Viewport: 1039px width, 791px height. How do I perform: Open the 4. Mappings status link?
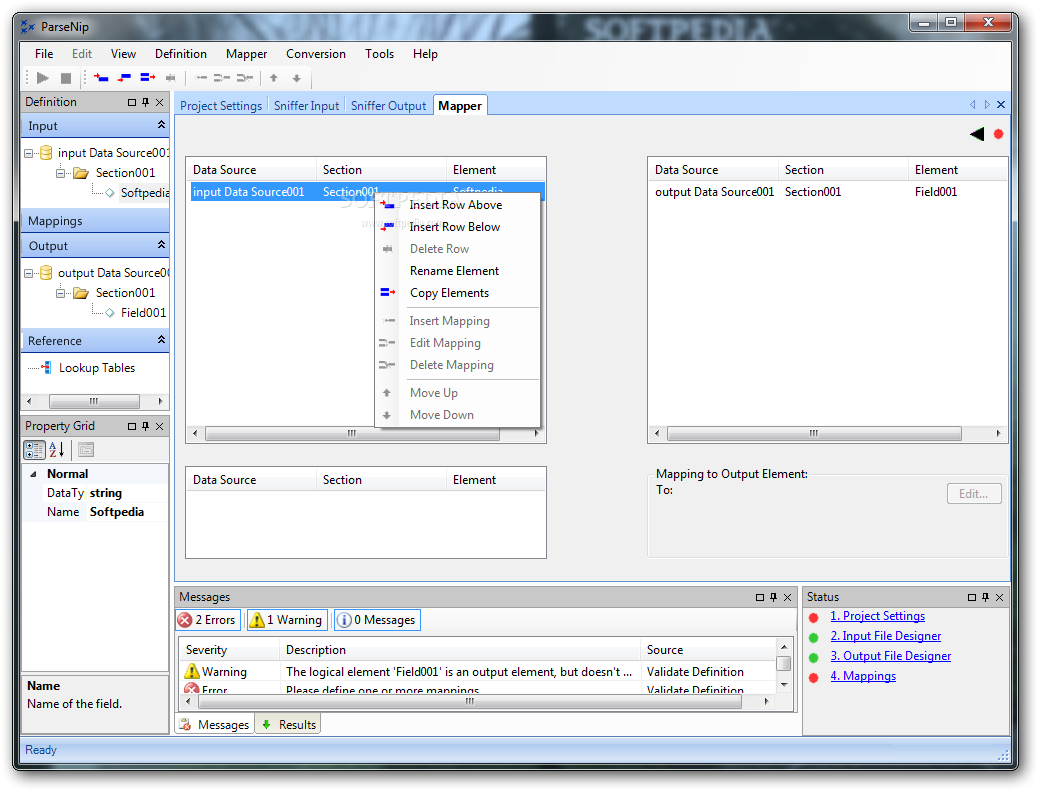point(863,676)
